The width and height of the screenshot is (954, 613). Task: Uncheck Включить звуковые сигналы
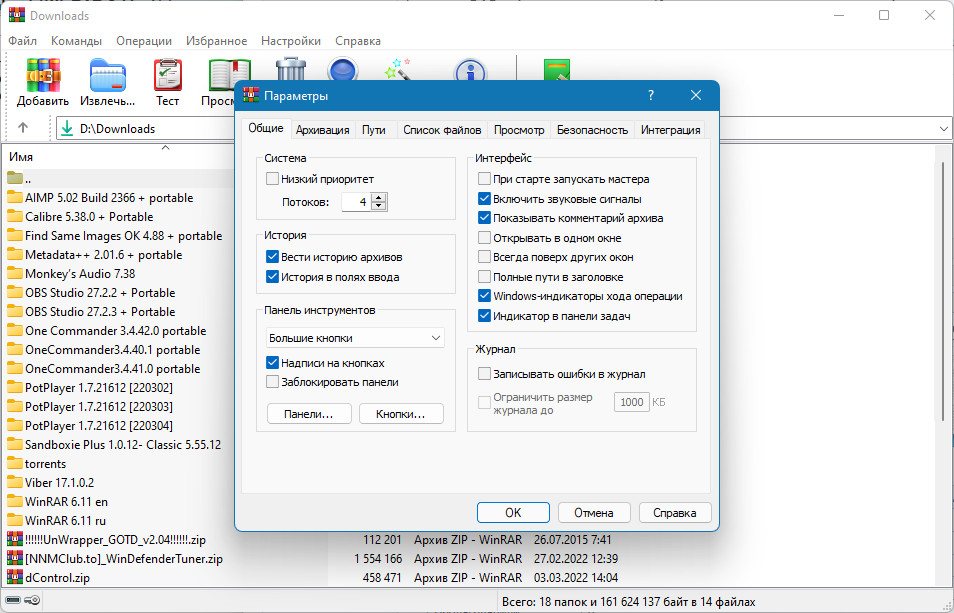pyautogui.click(x=485, y=199)
